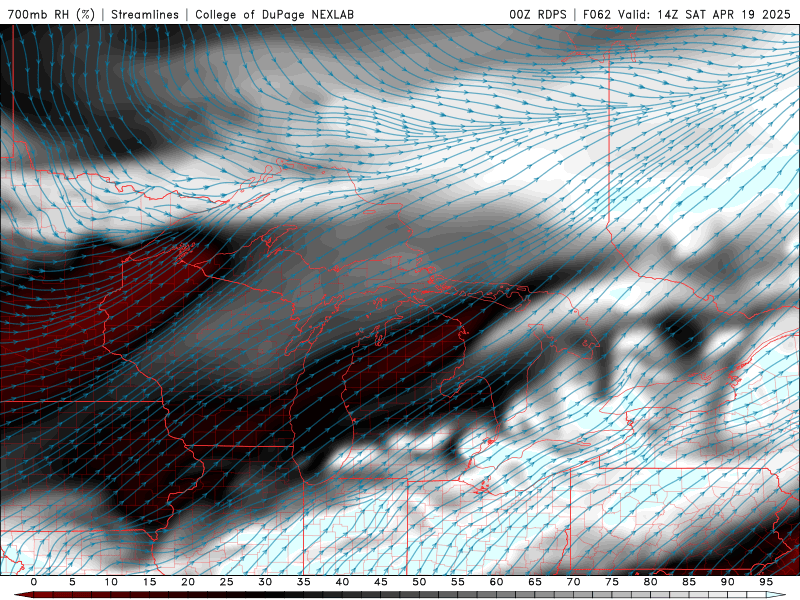The width and height of the screenshot is (800, 600).
Task: Click the "15" tick label on the color scale
Action: [x=149, y=582]
